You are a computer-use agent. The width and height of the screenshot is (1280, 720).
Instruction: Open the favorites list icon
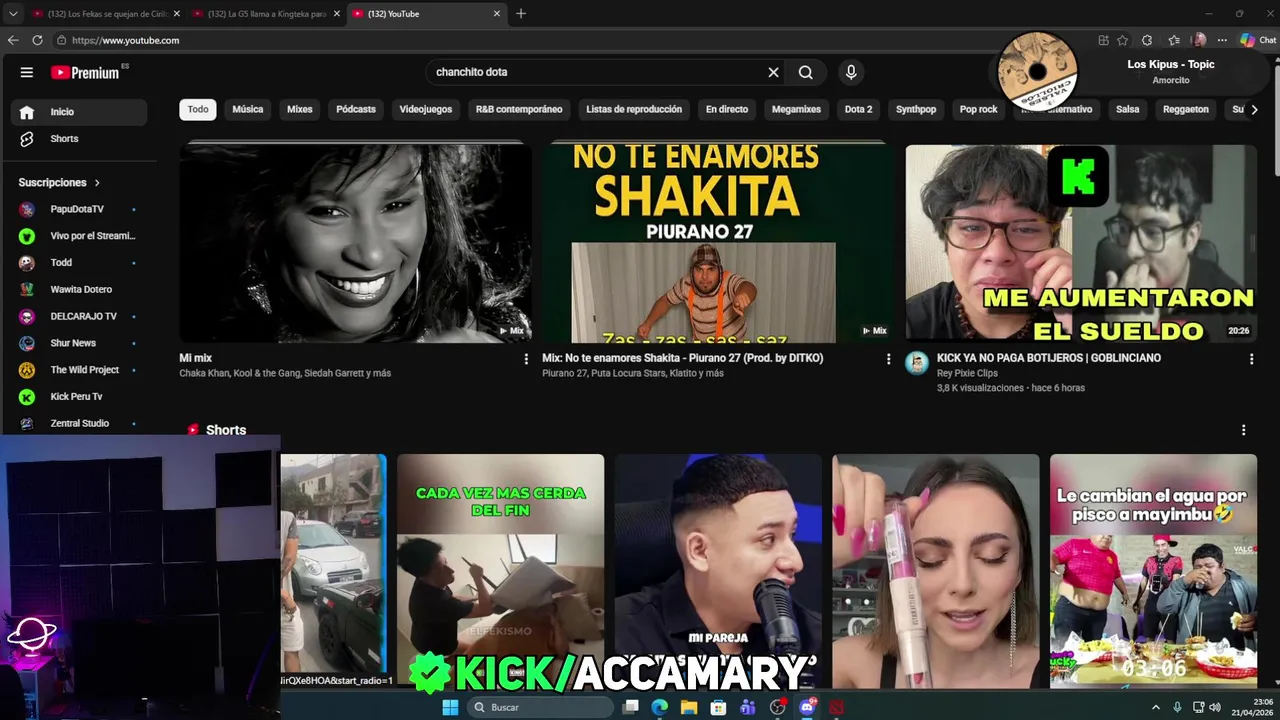pyautogui.click(x=1174, y=40)
